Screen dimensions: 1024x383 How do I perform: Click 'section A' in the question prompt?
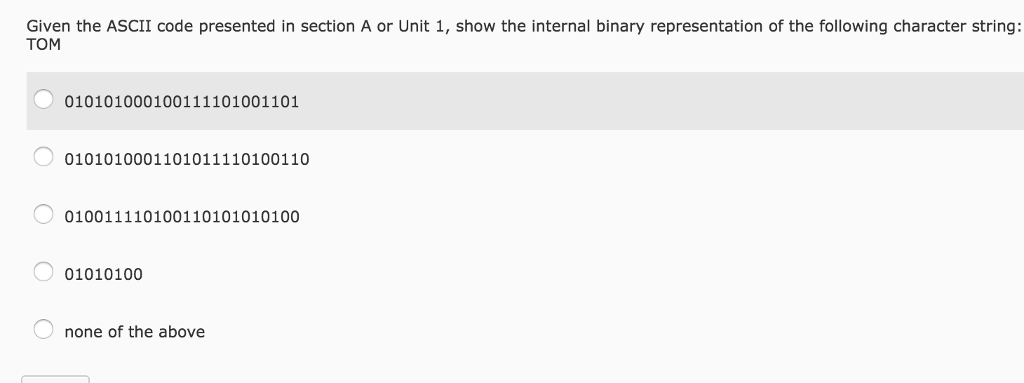click(336, 27)
